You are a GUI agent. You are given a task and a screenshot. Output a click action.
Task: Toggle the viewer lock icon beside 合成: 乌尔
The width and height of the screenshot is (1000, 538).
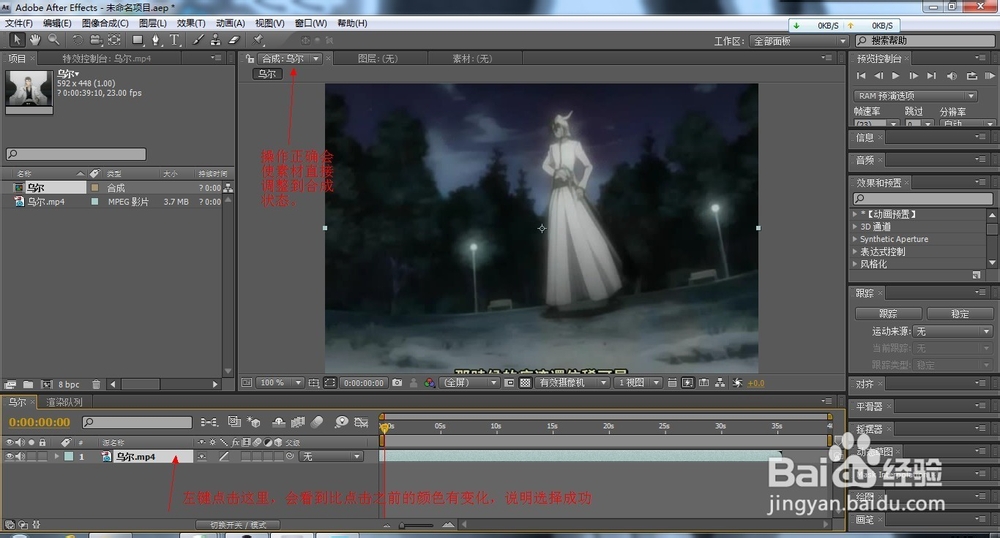click(250, 58)
